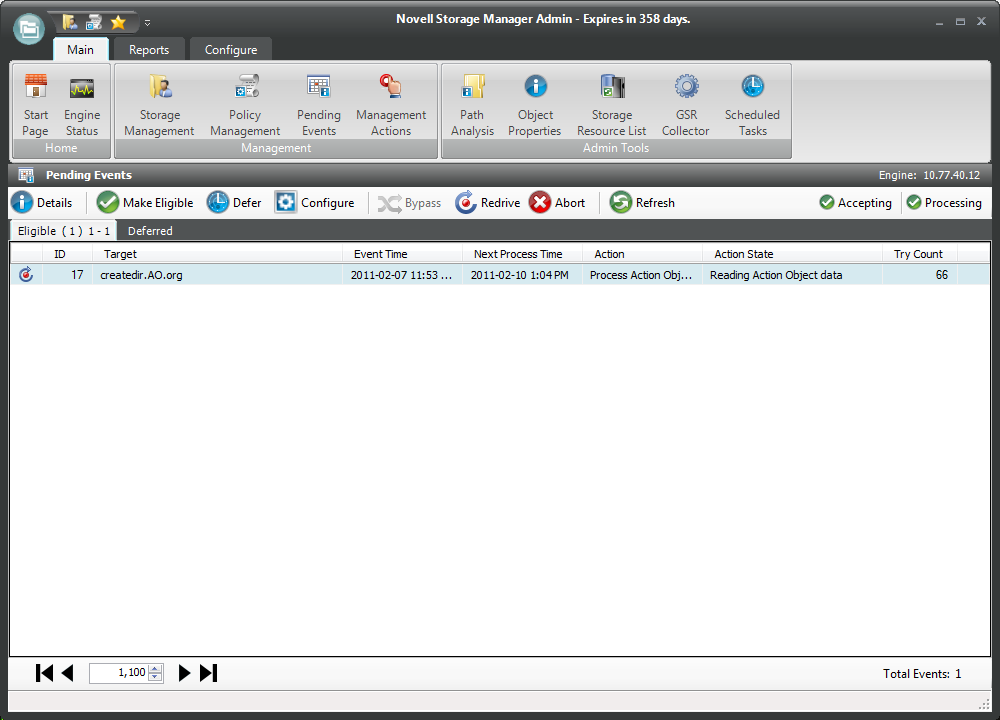
Task: Go to next page of events
Action: coord(184,673)
